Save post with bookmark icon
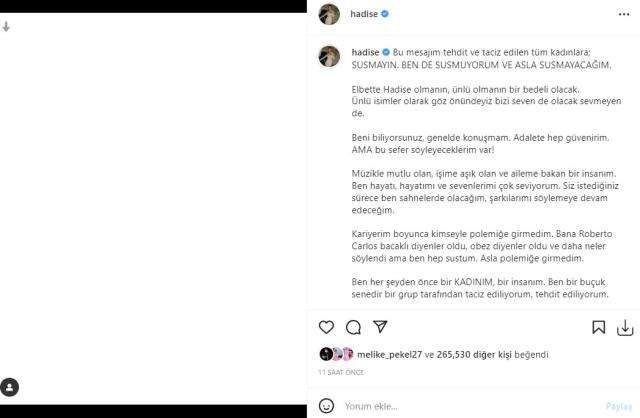Image resolution: width=640 pixels, height=418 pixels. (598, 327)
